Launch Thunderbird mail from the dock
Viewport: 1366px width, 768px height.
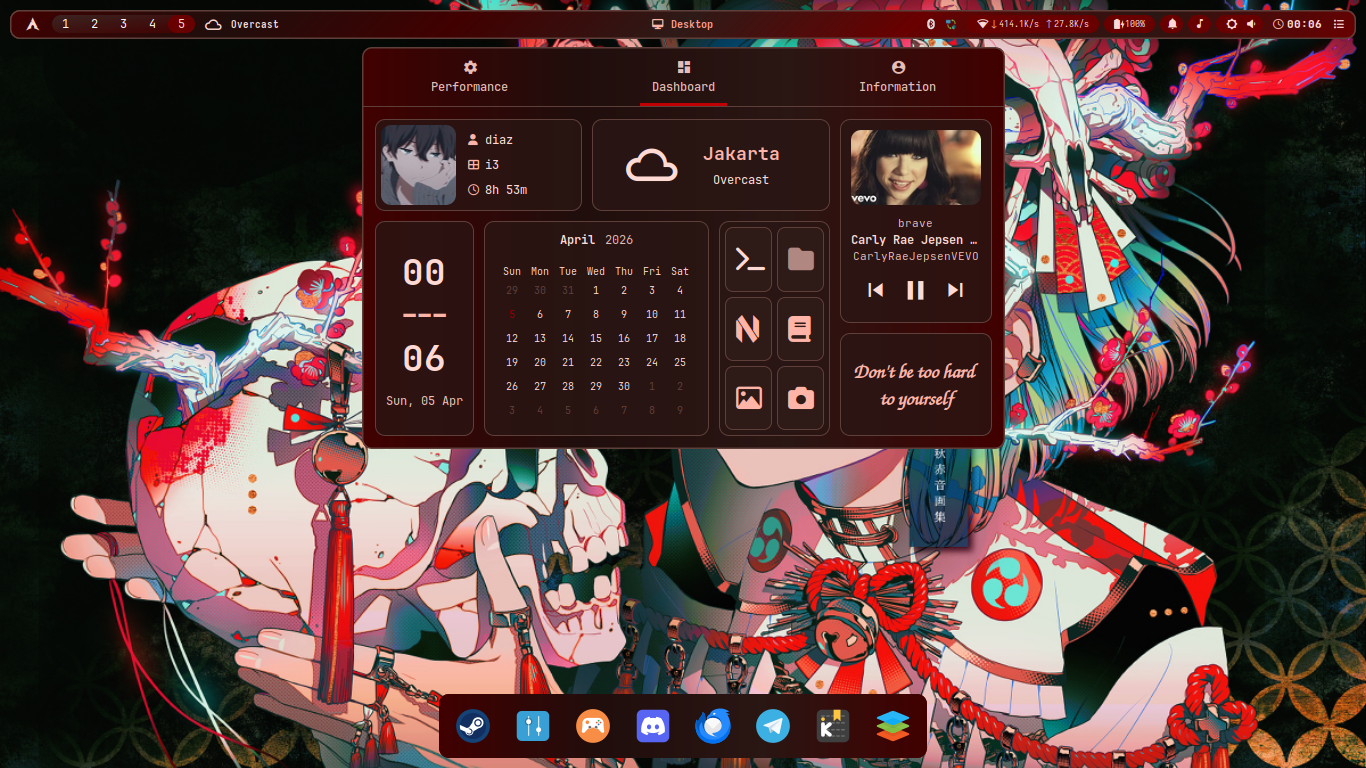point(713,726)
